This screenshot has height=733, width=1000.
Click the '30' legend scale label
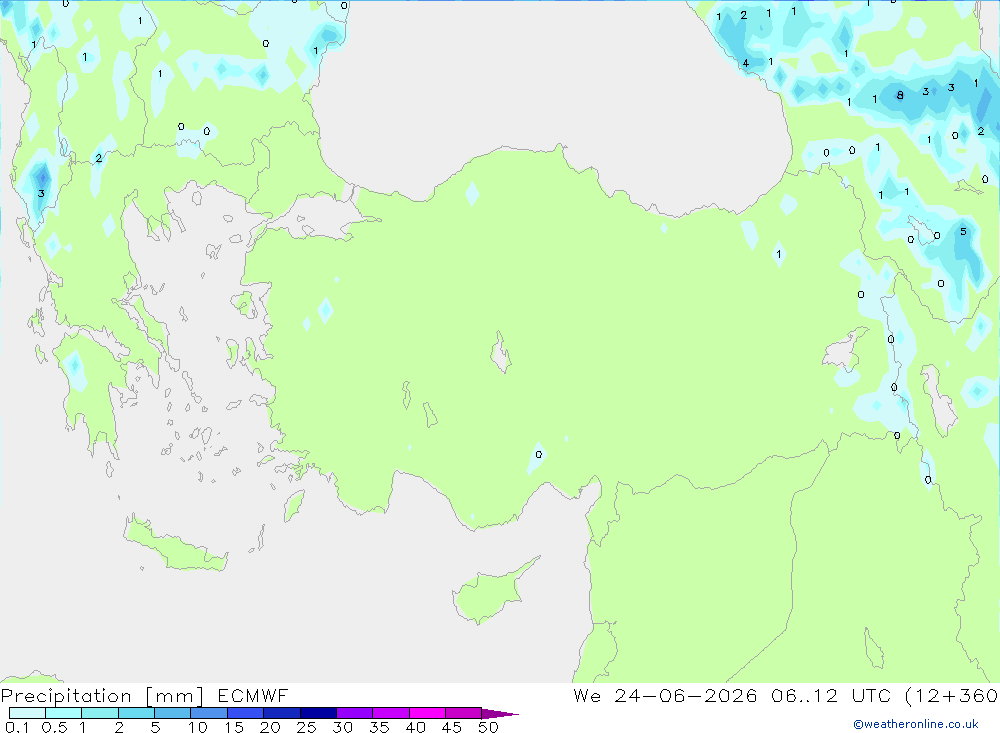[x=343, y=727]
